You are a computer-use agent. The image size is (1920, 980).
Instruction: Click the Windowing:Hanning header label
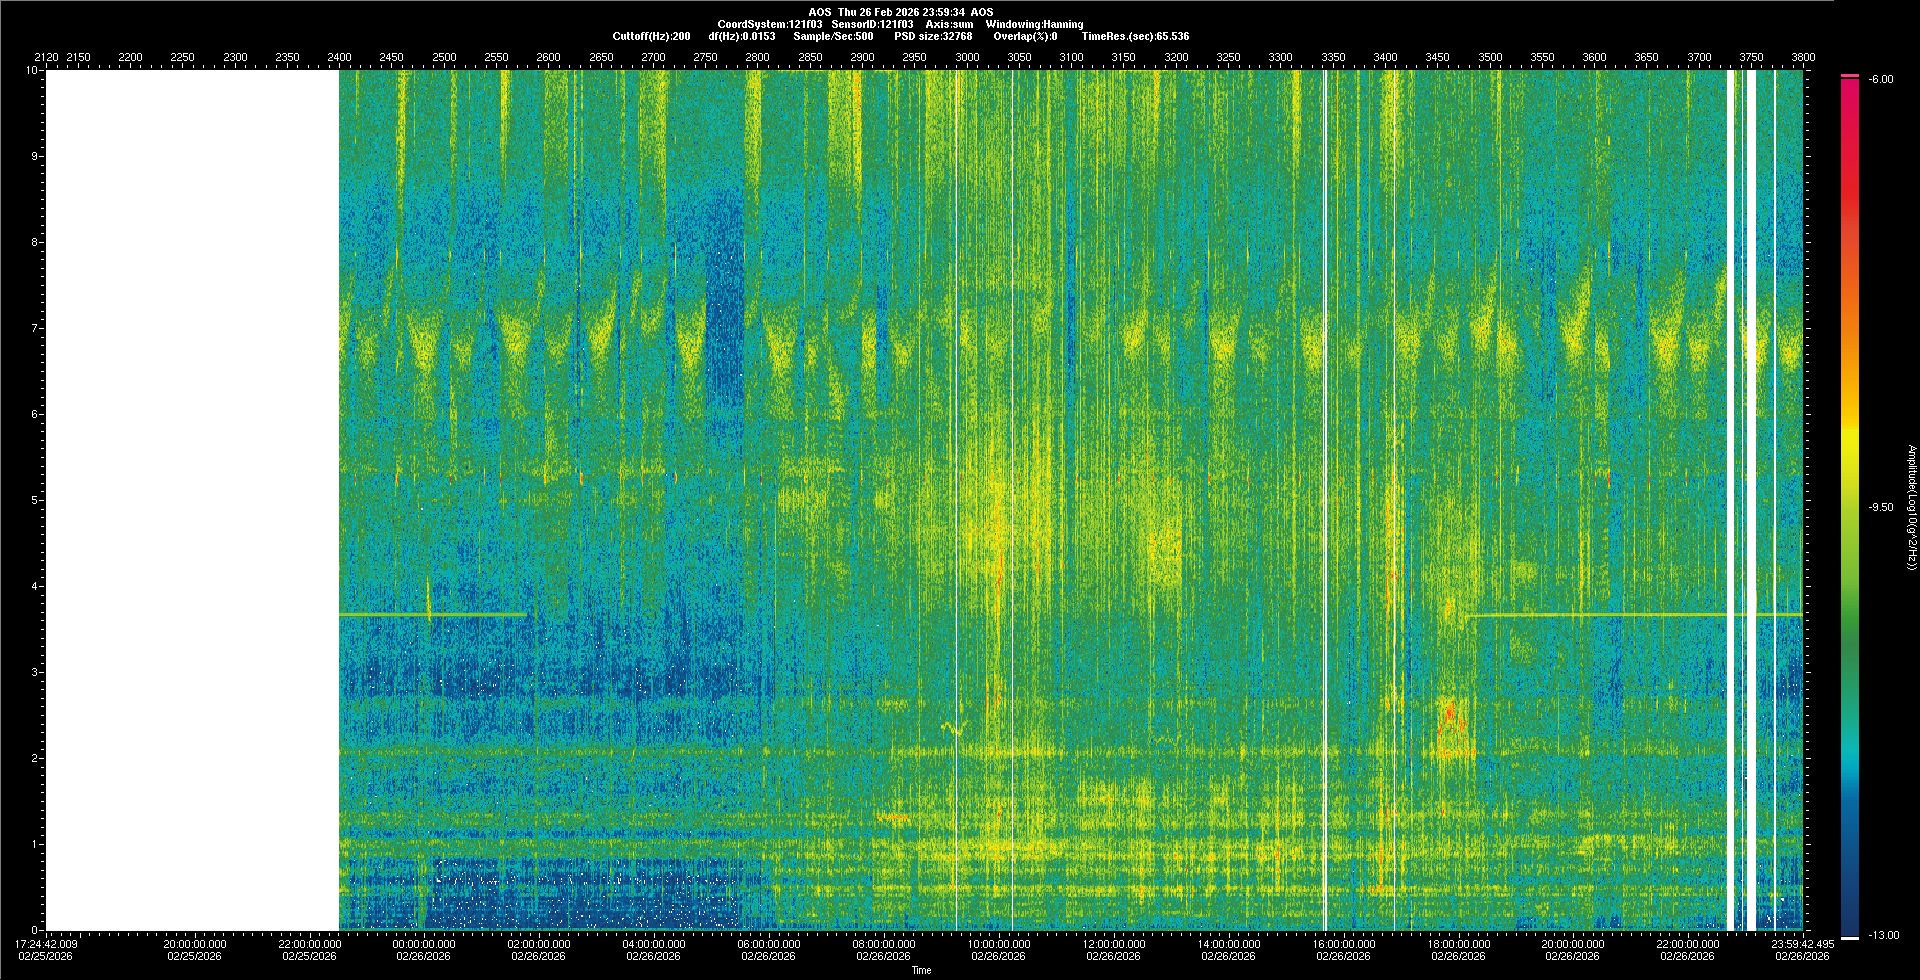point(1034,24)
